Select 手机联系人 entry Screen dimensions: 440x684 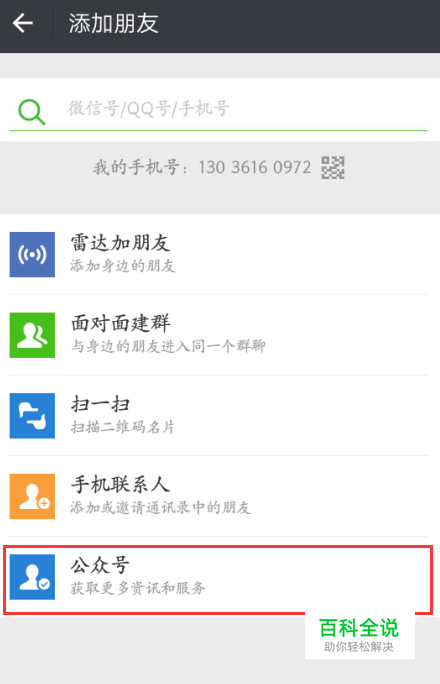click(218, 496)
